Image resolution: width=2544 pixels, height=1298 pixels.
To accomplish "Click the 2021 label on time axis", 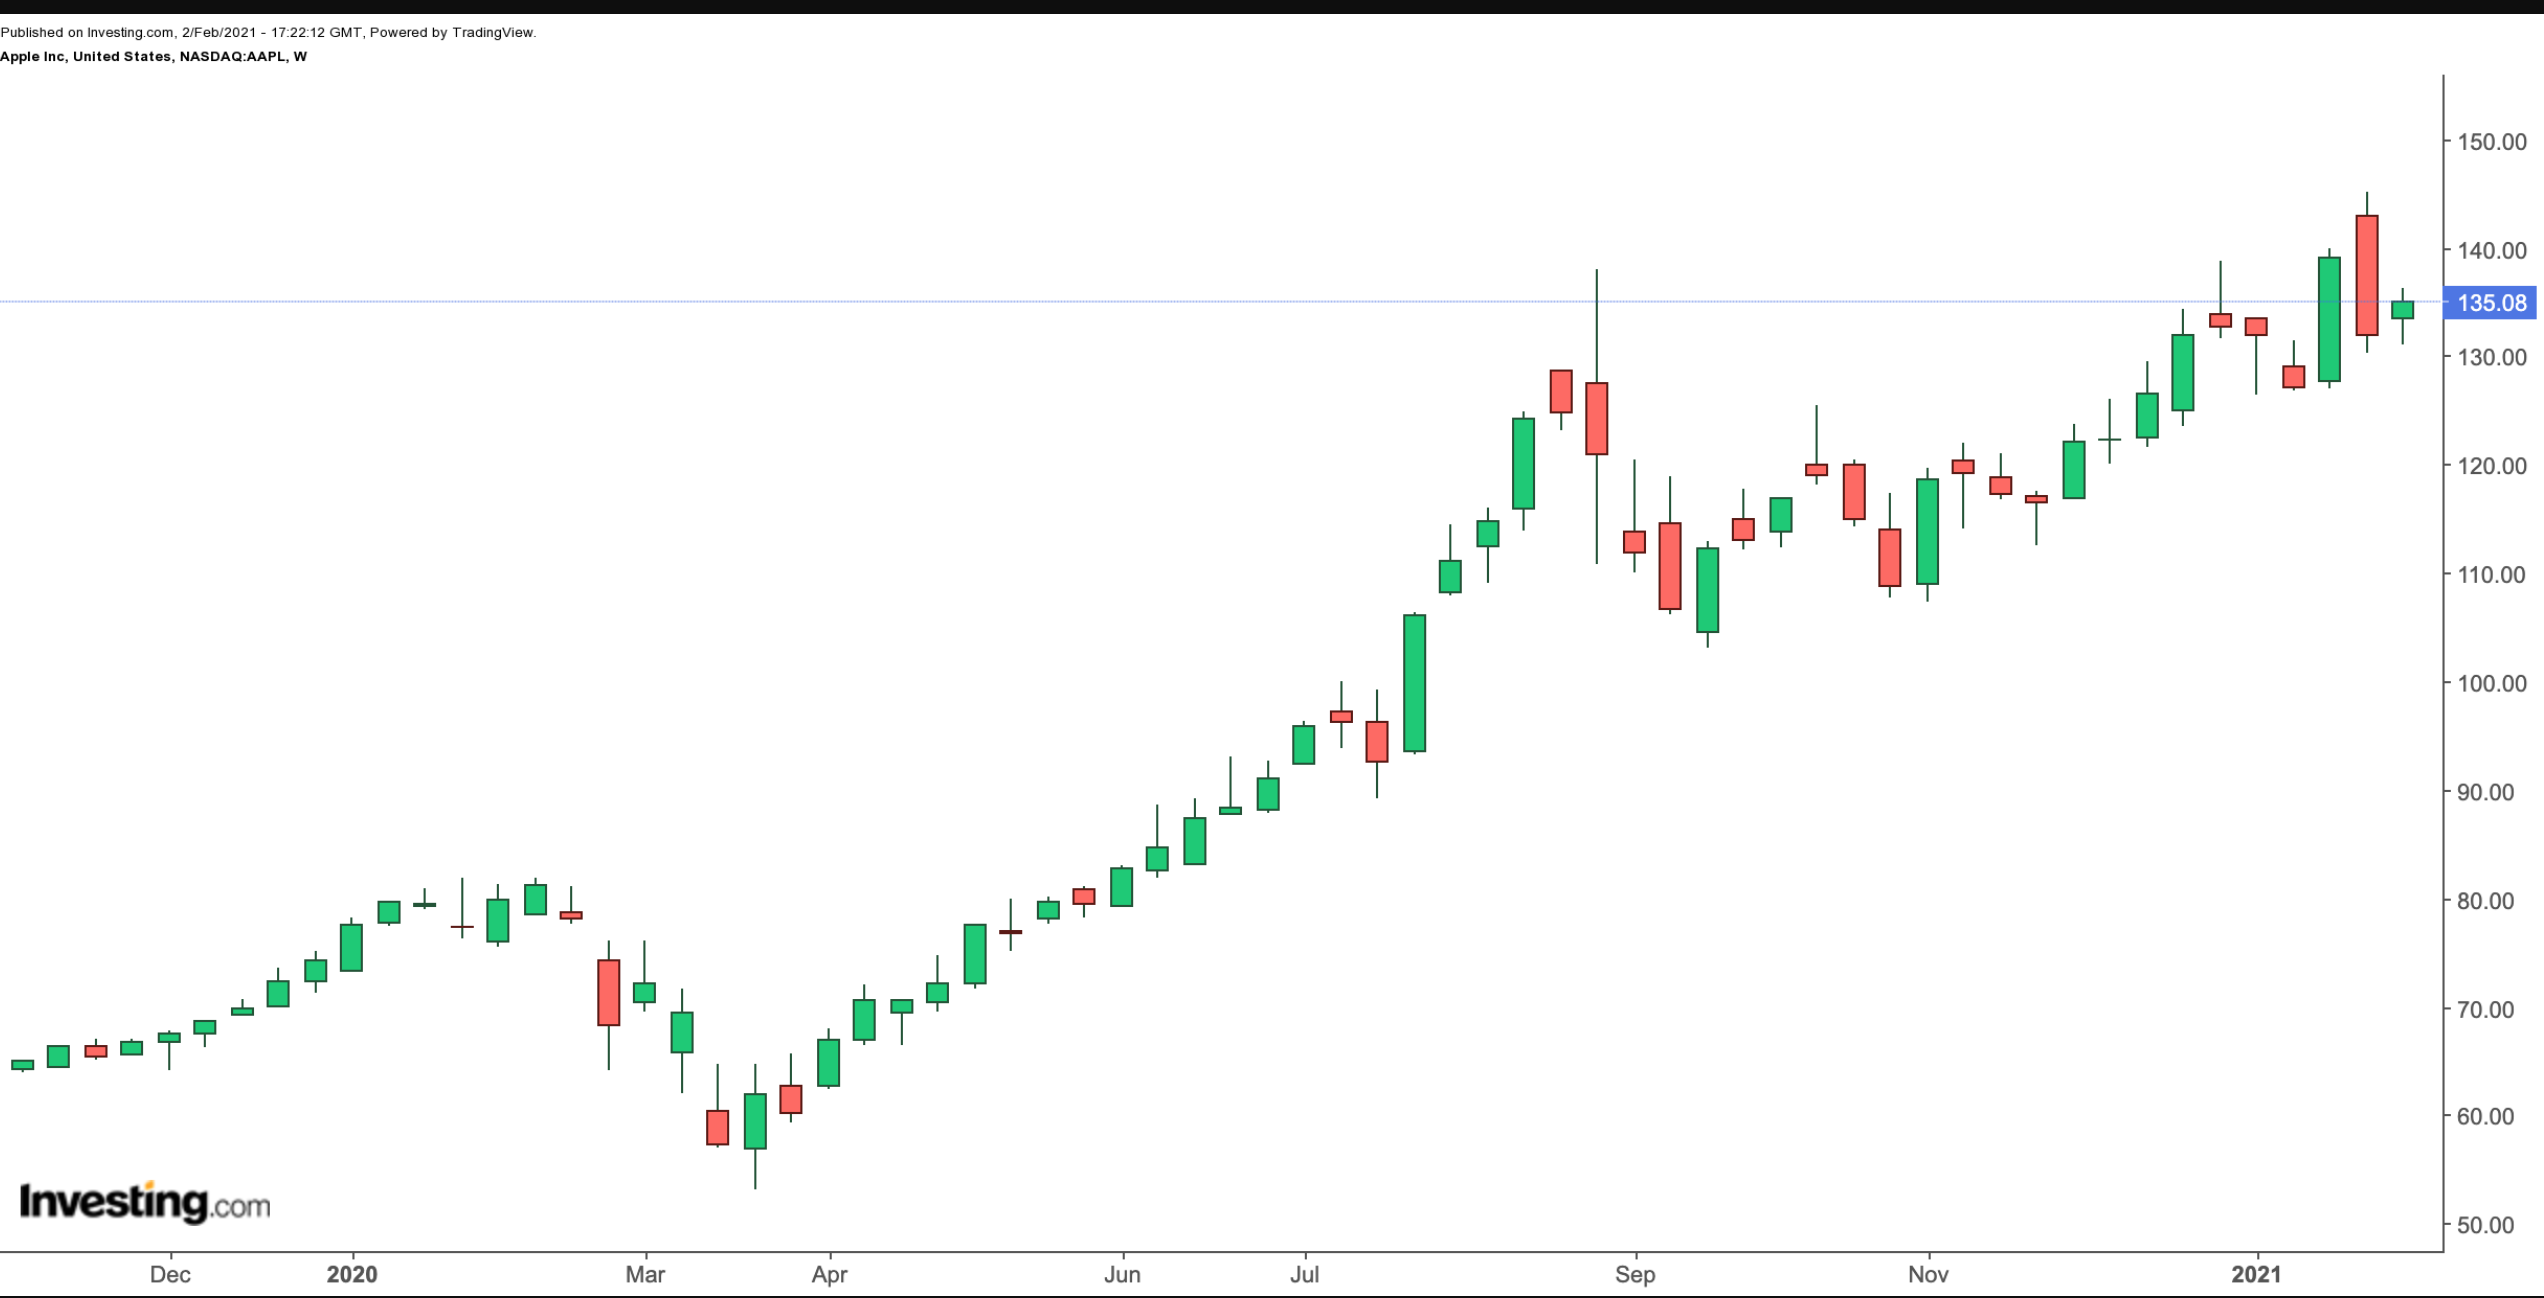I will pos(2257,1275).
